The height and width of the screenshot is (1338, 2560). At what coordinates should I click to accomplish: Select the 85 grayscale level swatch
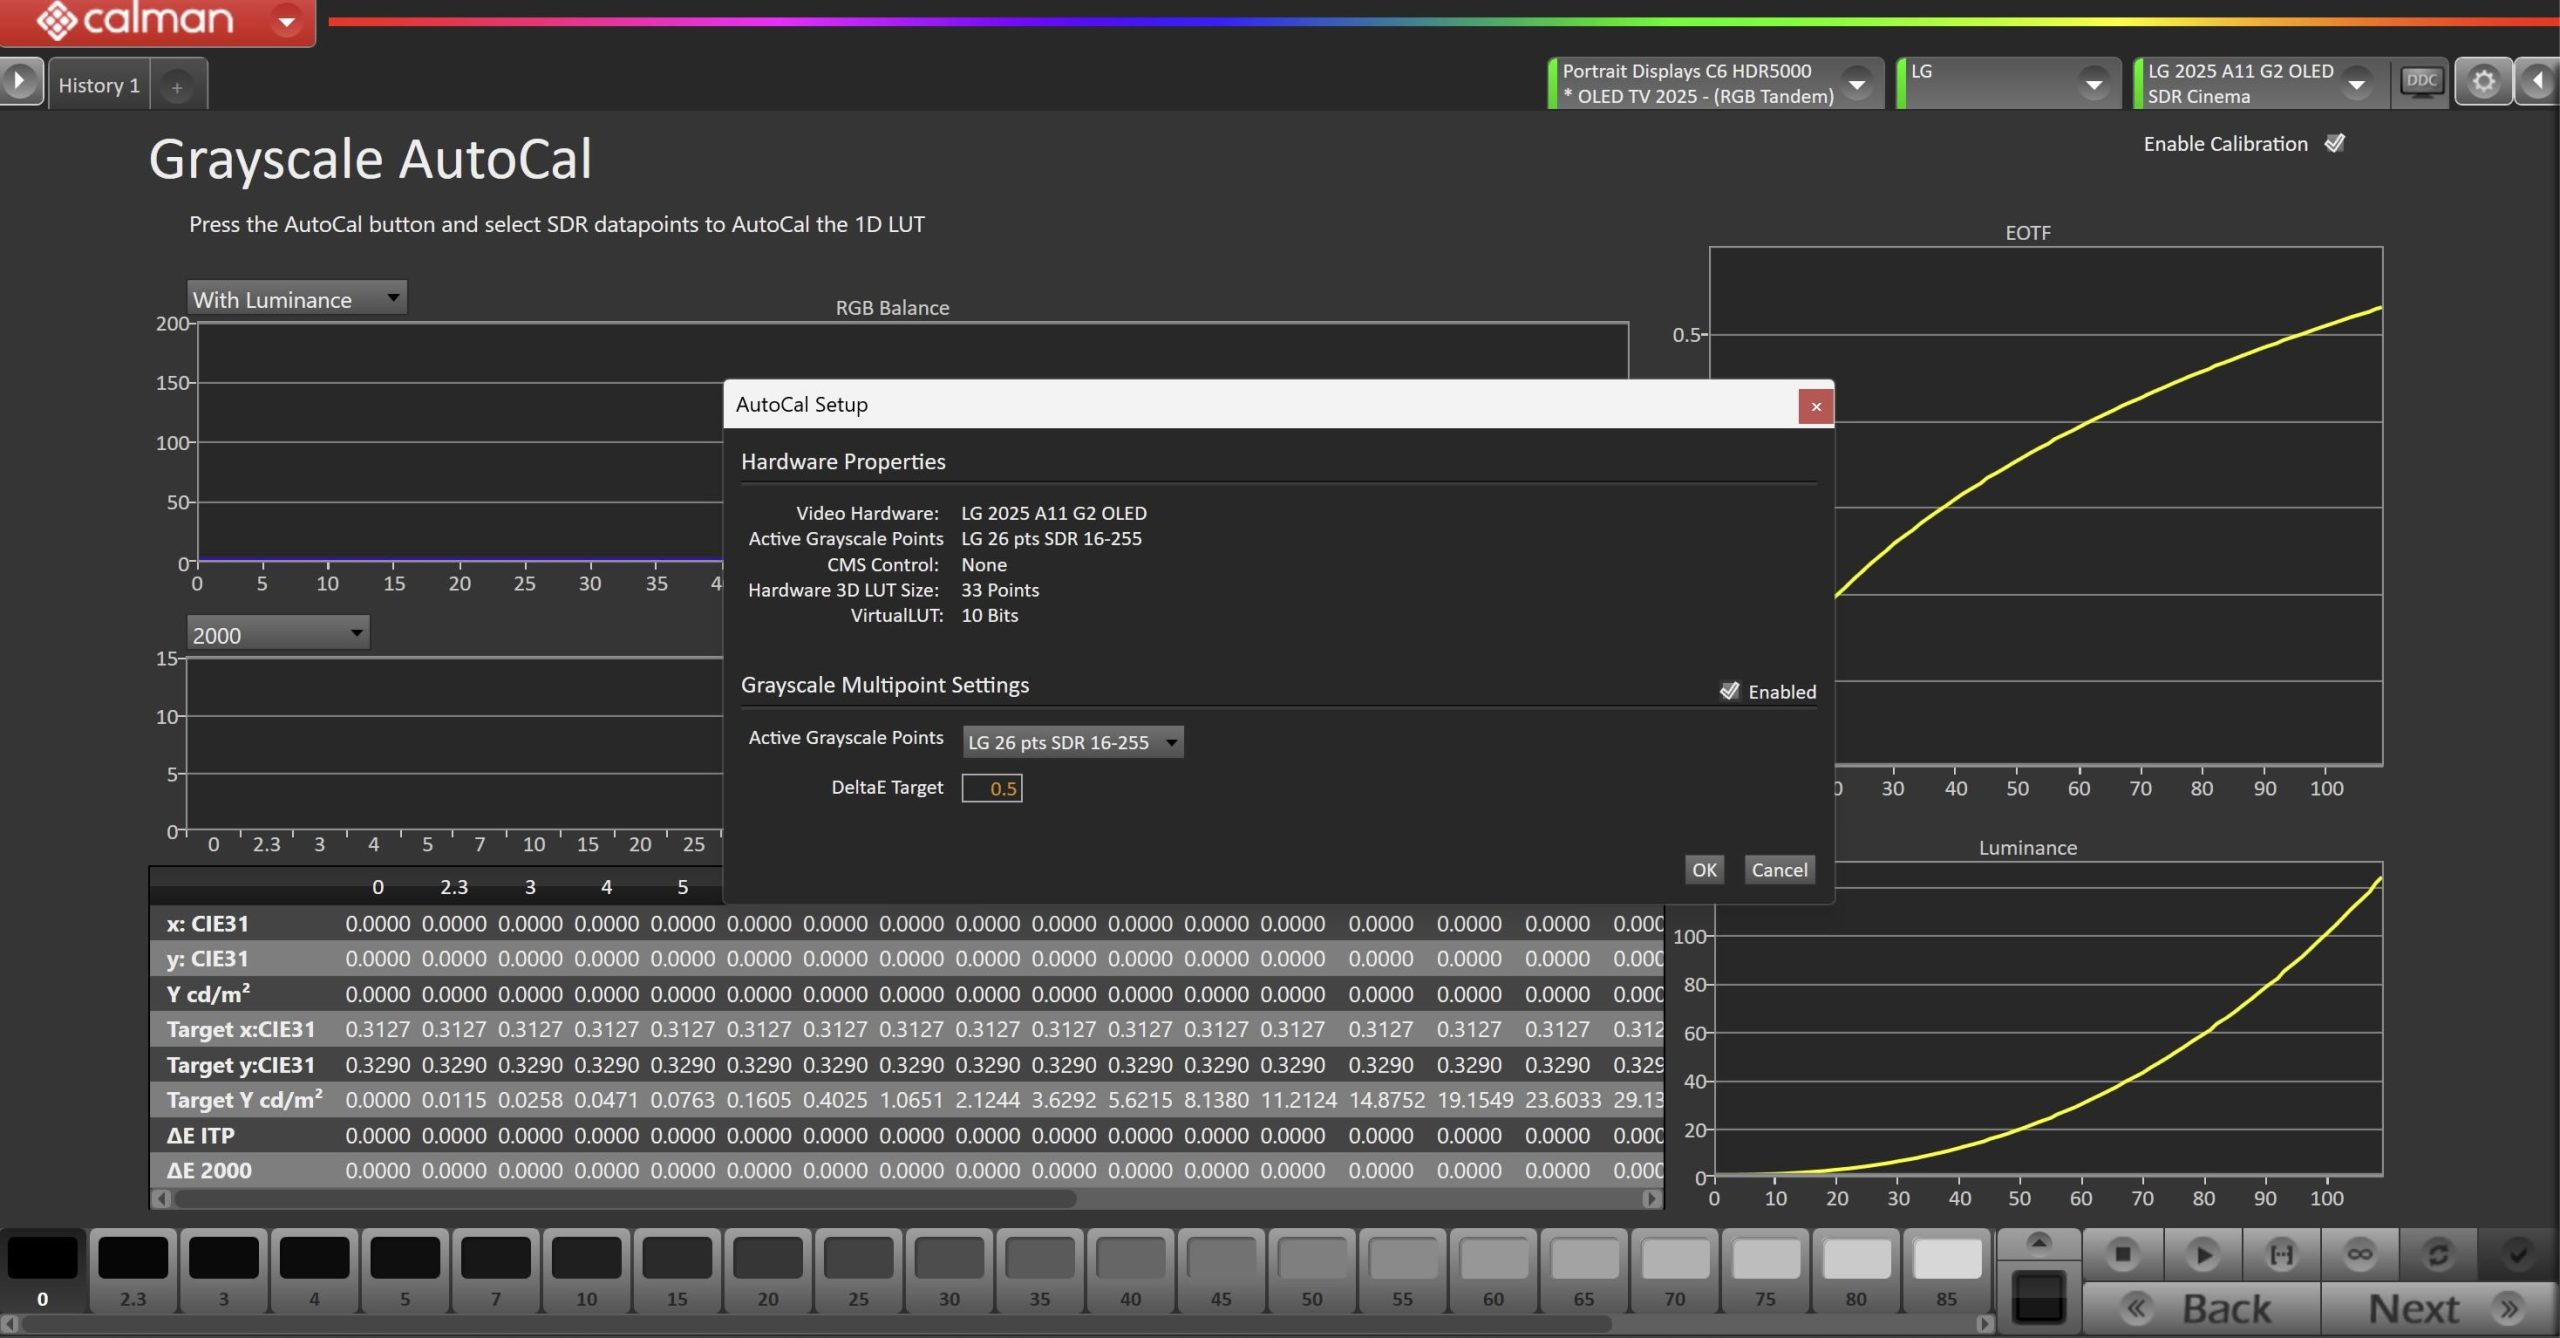point(1947,1270)
